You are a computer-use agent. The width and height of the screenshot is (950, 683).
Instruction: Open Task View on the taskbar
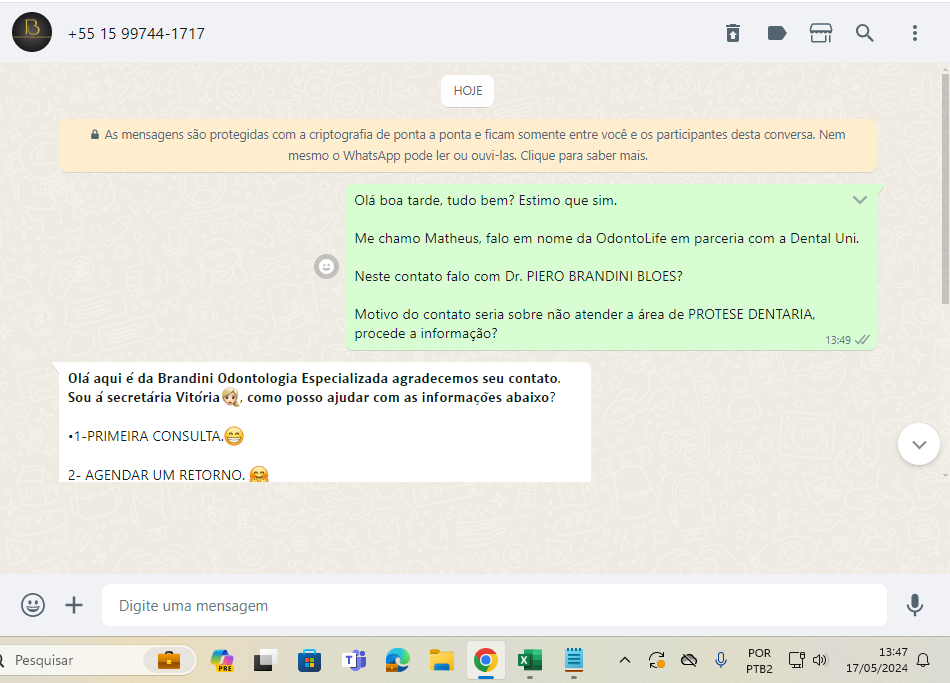coord(265,660)
